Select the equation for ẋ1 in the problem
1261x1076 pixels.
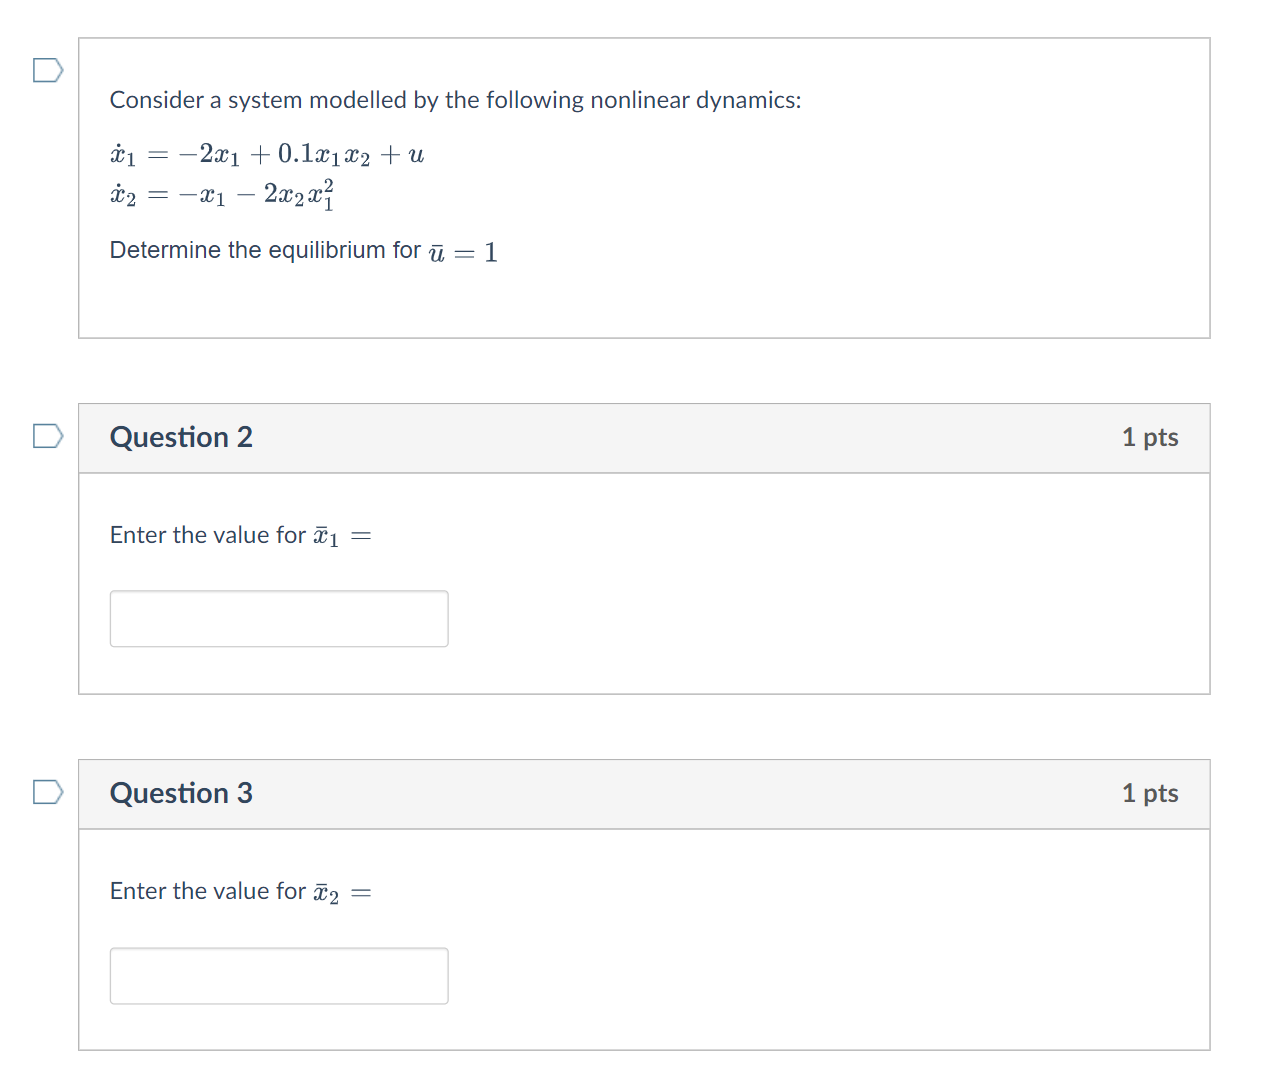click(267, 153)
